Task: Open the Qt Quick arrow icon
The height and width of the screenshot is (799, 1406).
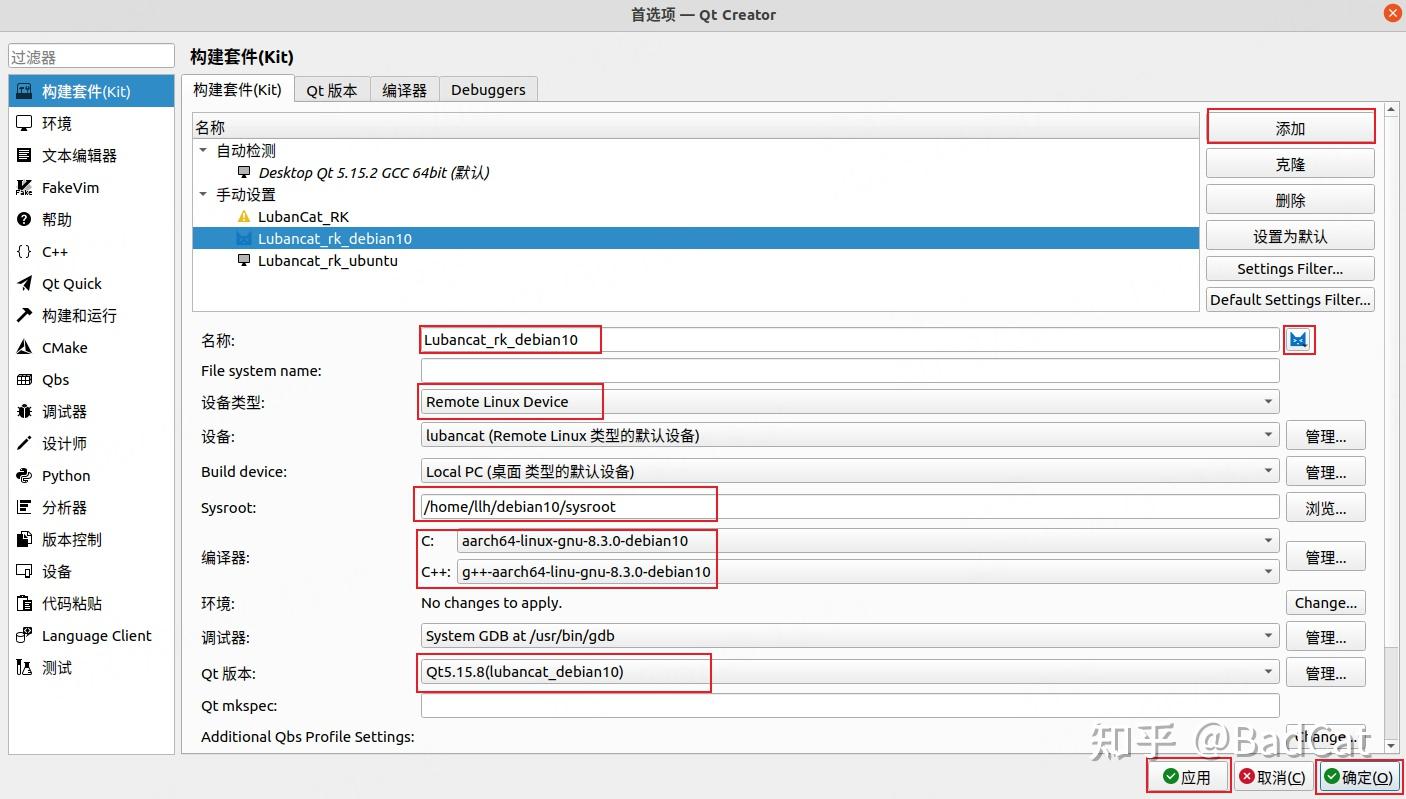Action: [24, 283]
